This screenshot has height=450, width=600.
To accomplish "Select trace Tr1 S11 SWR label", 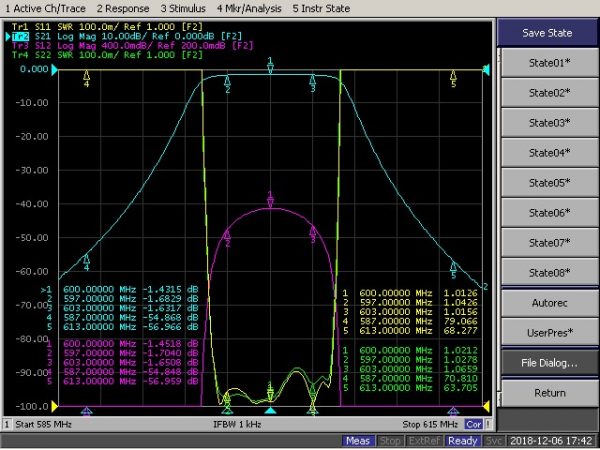I will 107,27.
